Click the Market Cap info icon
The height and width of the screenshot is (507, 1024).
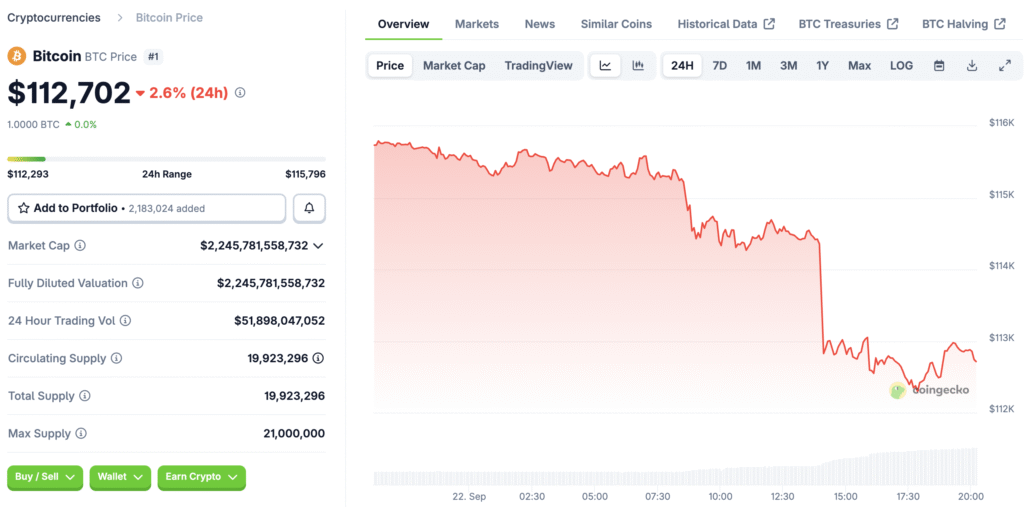pyautogui.click(x=80, y=246)
